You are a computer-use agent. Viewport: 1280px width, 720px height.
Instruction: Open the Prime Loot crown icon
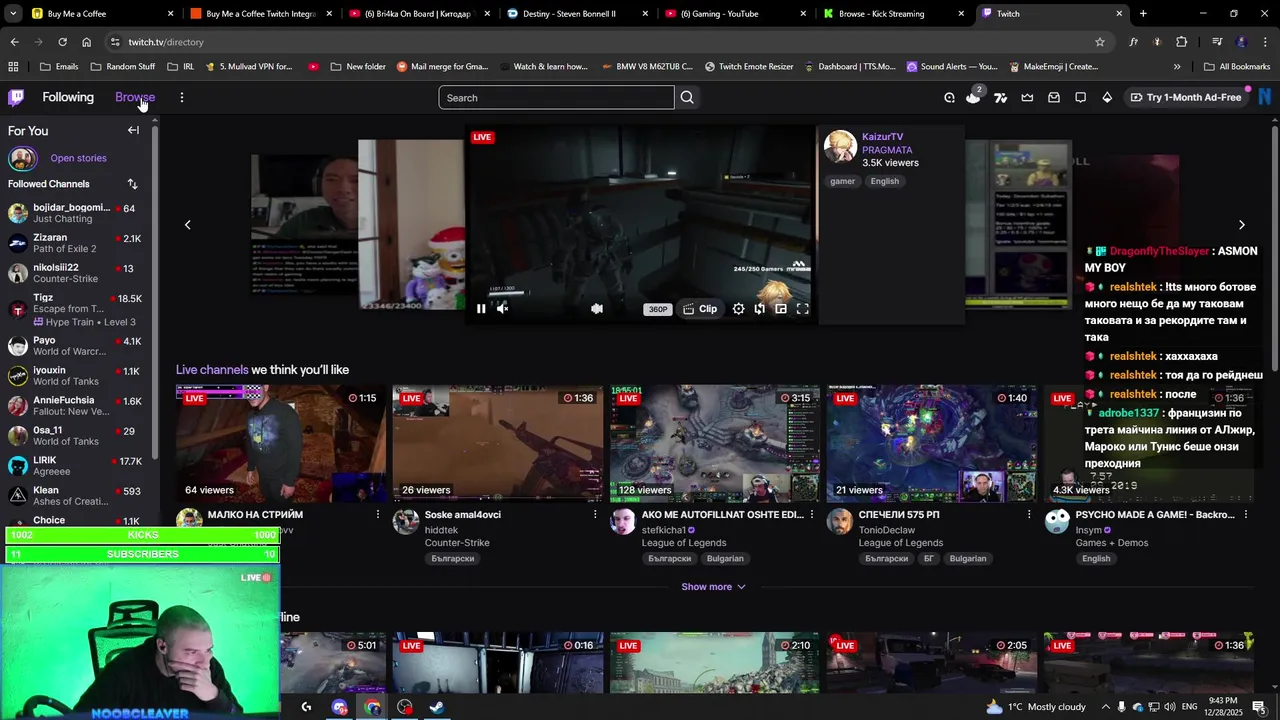[1027, 97]
